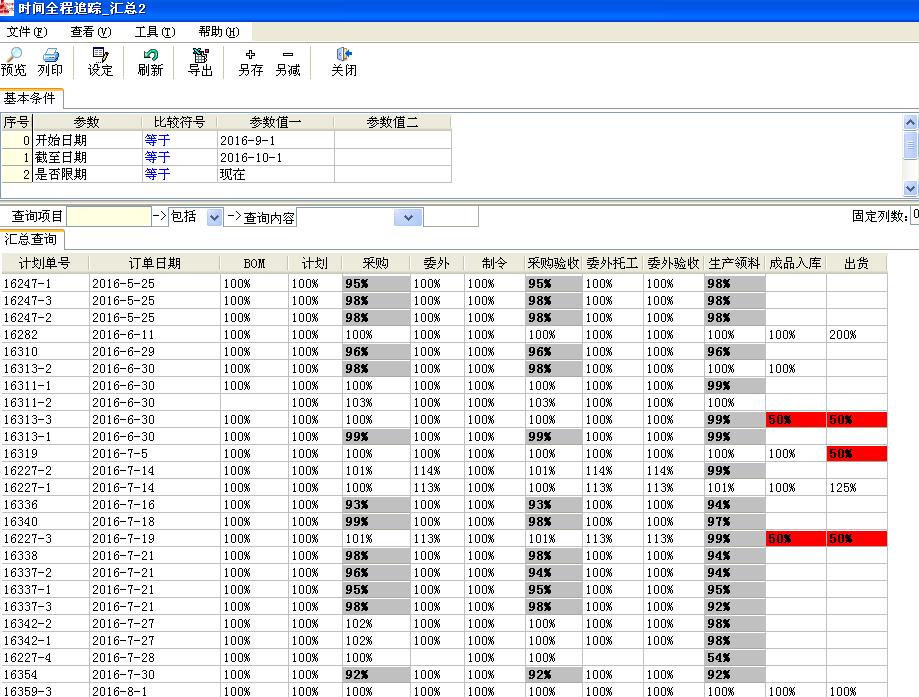Open the 帮助(H) menu
919x697 pixels.
(218, 32)
